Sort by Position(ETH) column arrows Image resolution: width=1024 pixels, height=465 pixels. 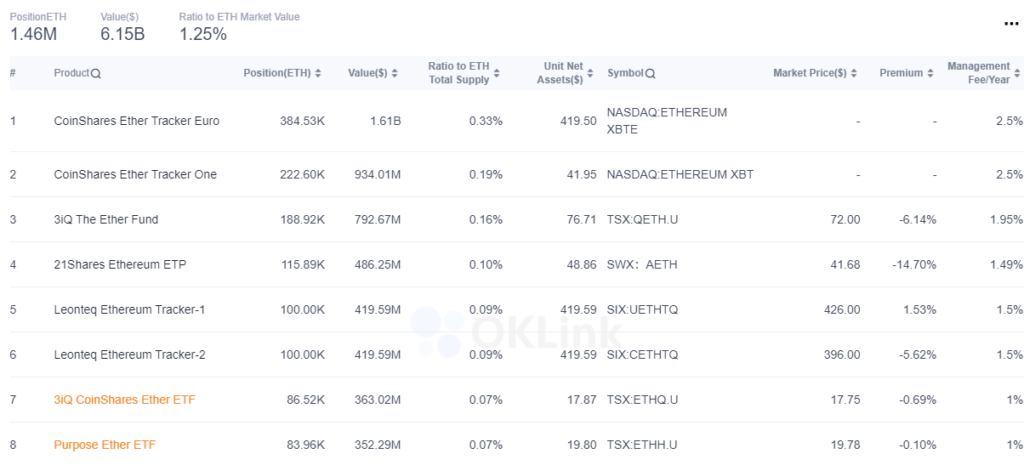[x=318, y=74]
